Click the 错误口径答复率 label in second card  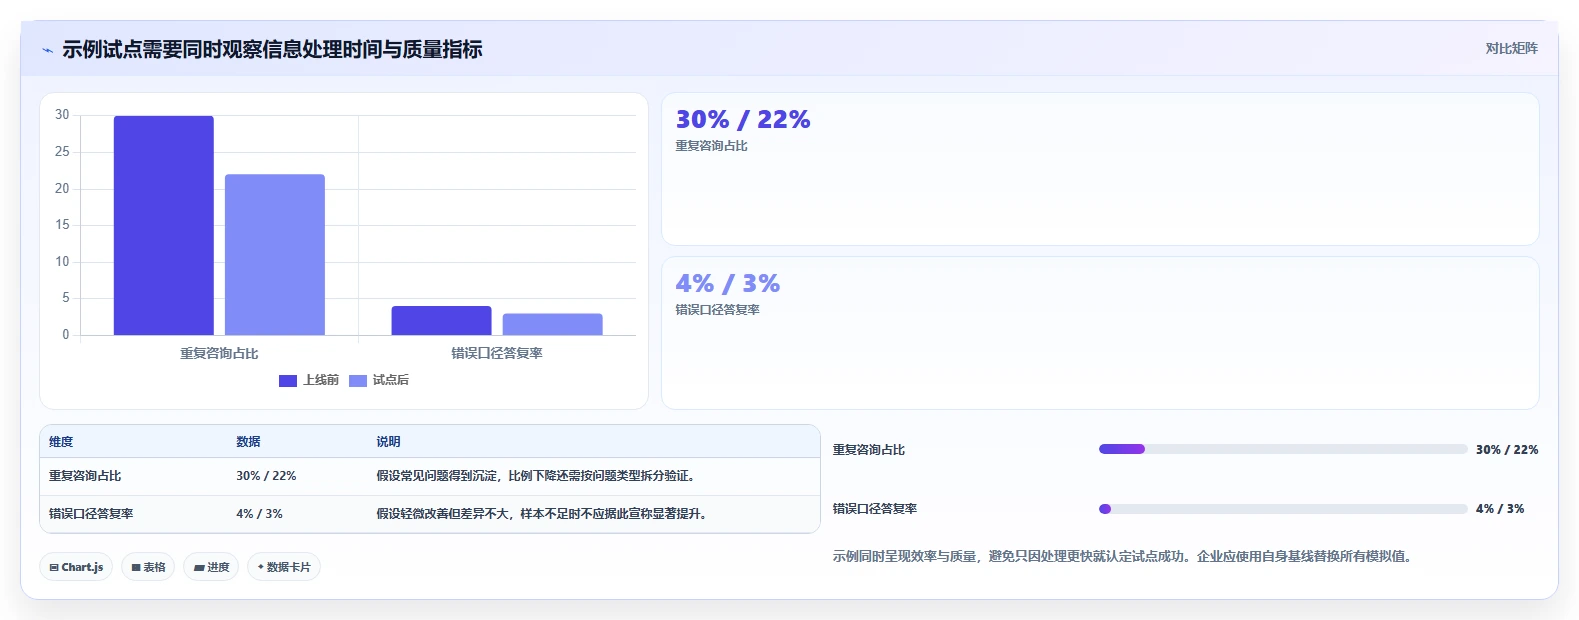[717, 310]
